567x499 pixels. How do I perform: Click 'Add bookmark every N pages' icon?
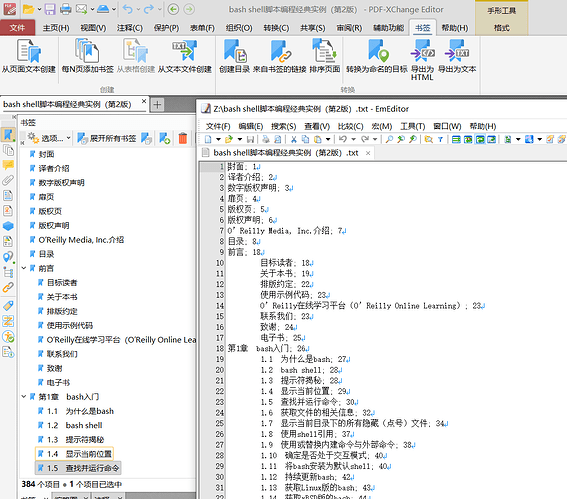coord(88,56)
